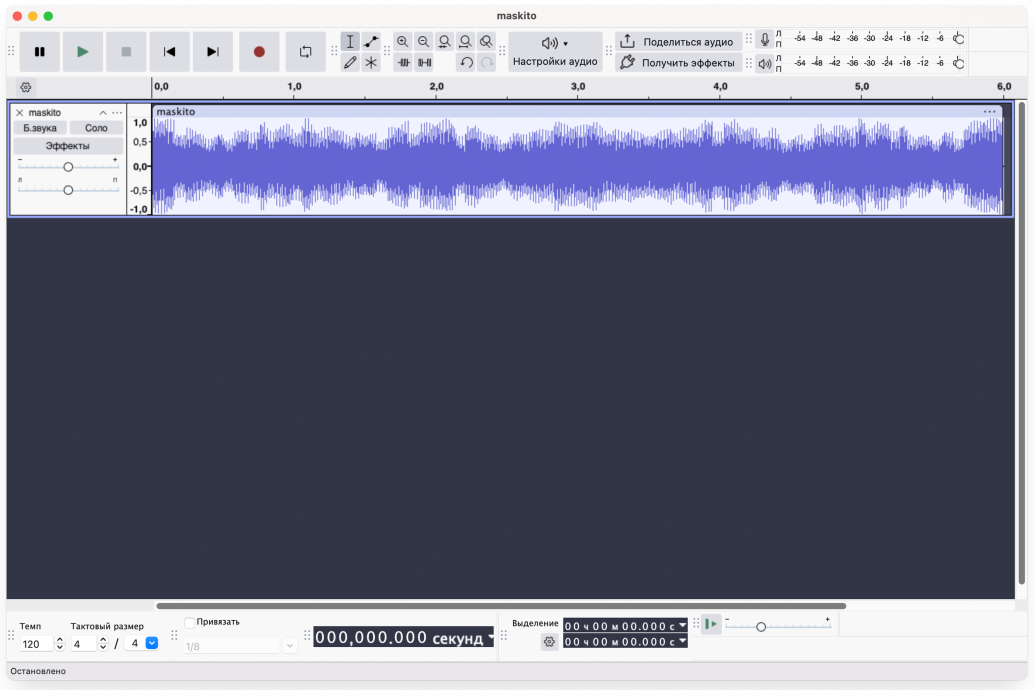Select the Multi-tool
Image resolution: width=1035 pixels, height=690 pixels.
click(371, 62)
